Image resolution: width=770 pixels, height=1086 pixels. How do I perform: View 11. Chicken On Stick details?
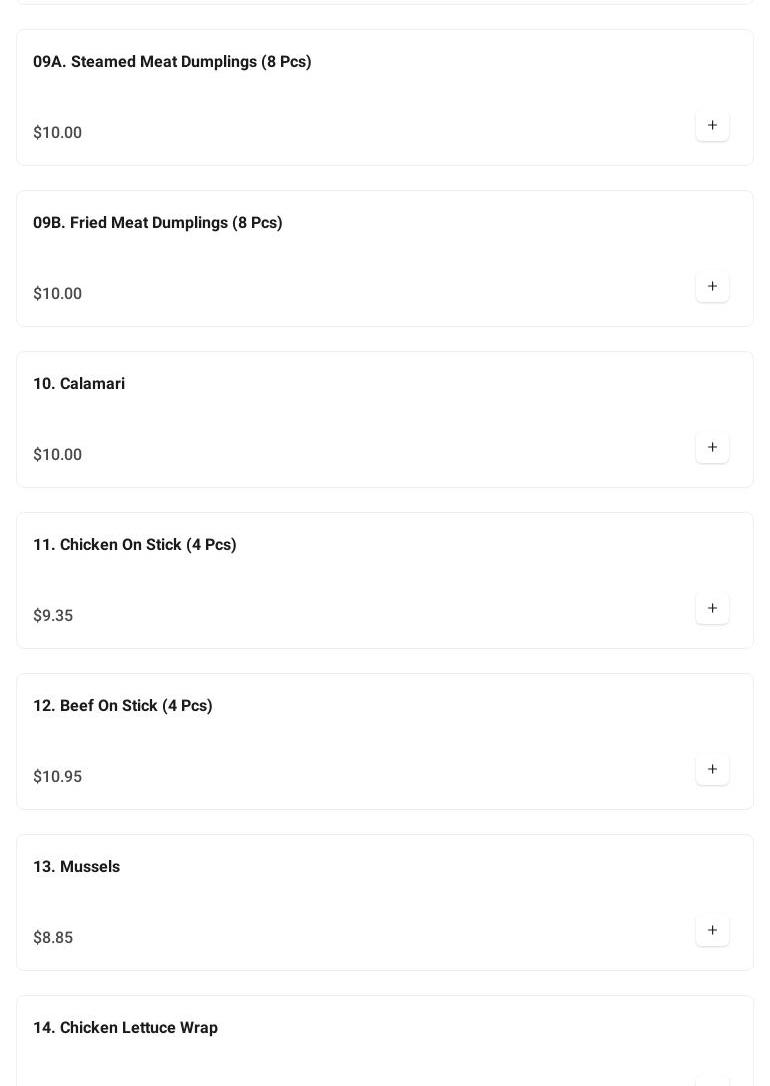click(135, 545)
